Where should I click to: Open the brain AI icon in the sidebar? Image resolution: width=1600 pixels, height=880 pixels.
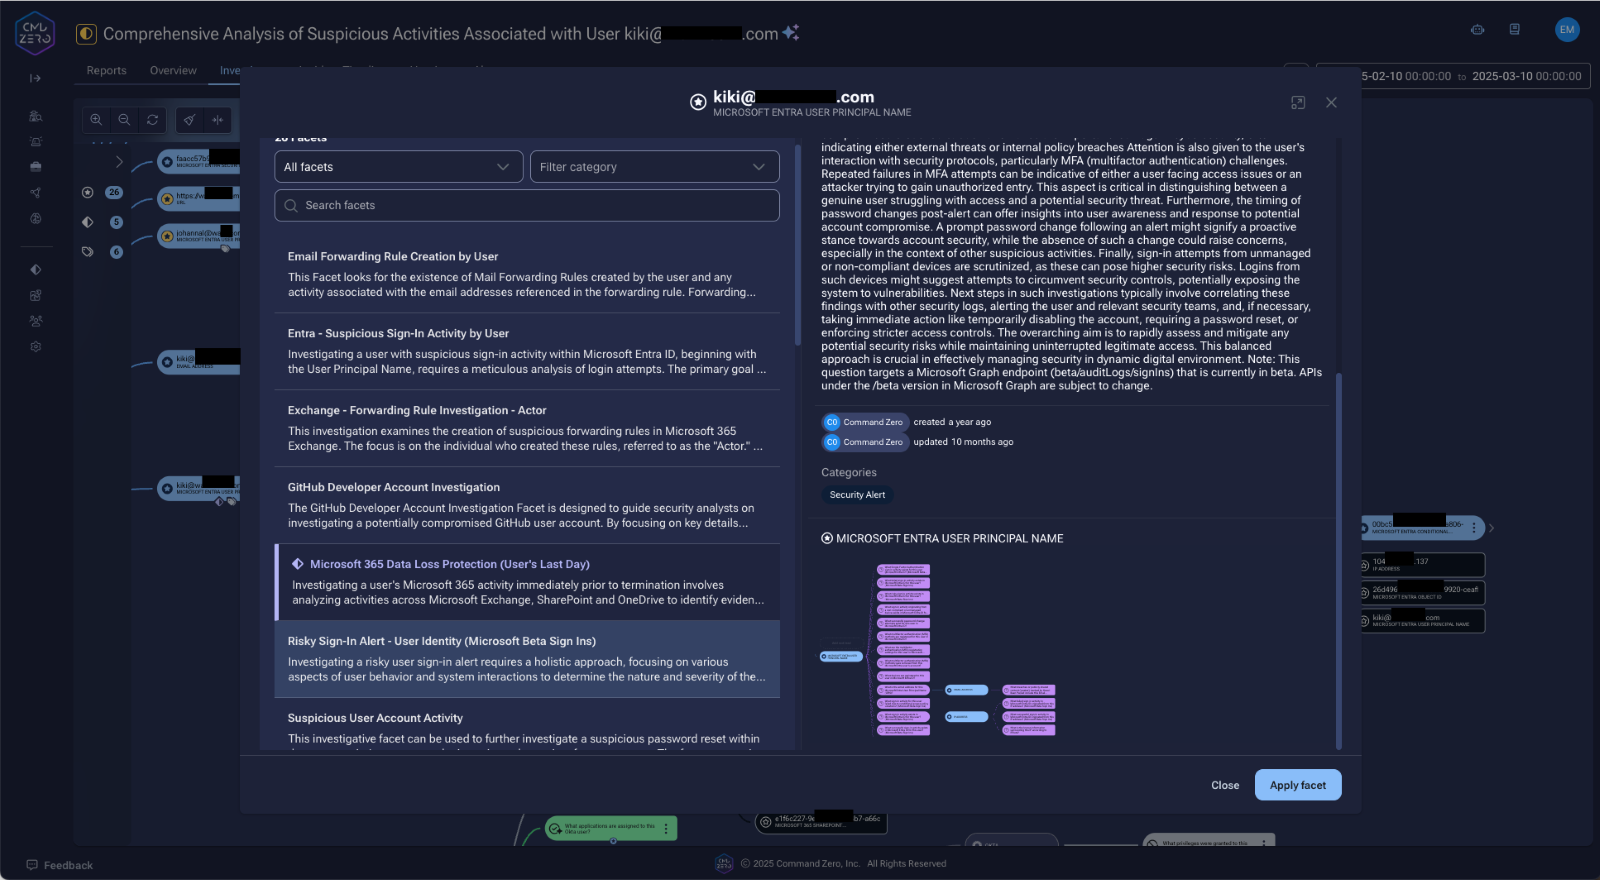tap(36, 218)
